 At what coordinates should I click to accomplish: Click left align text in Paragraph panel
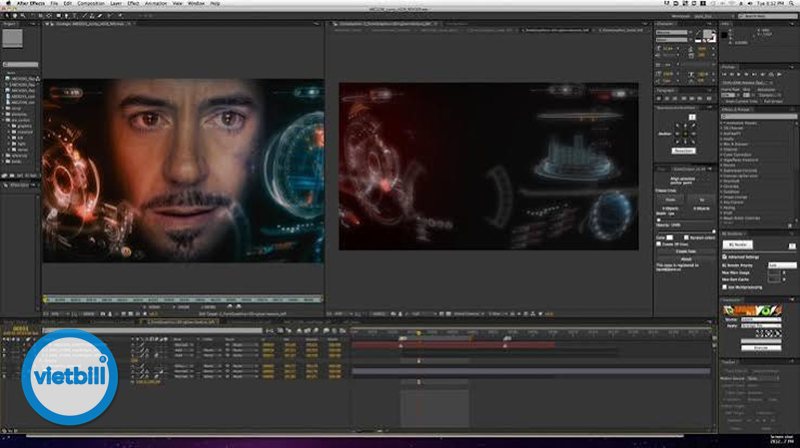coord(659,98)
